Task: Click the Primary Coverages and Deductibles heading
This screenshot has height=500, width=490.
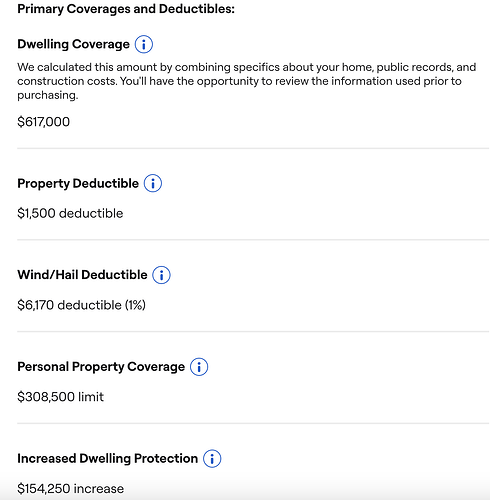Action: (126, 9)
